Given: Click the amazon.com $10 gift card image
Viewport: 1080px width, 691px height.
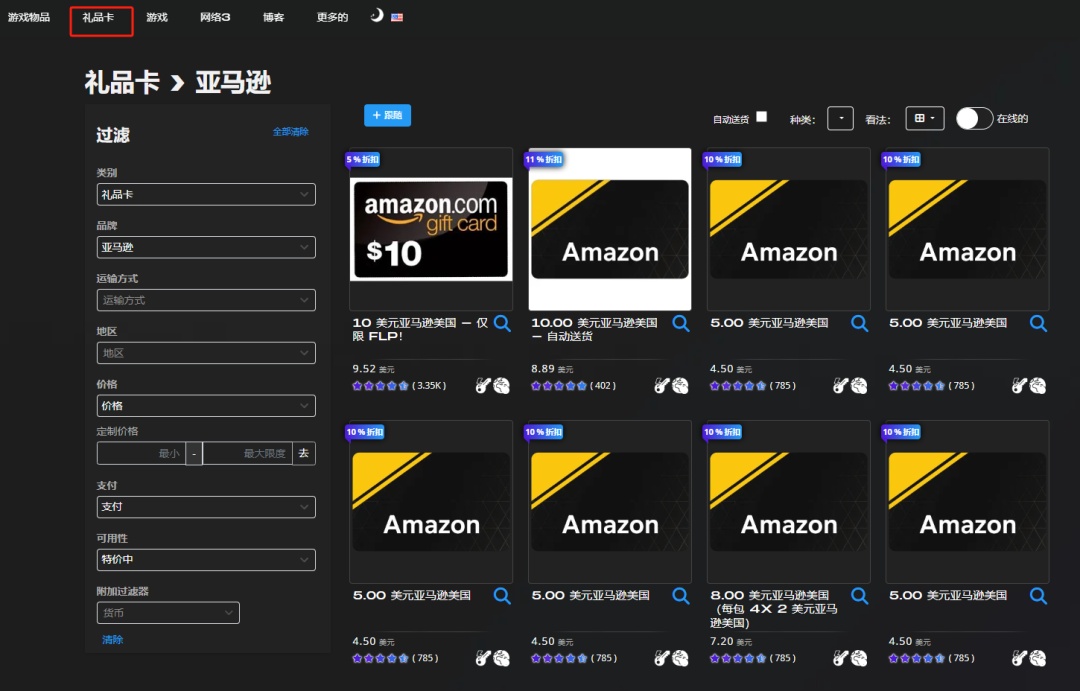Looking at the screenshot, I should click(x=431, y=229).
